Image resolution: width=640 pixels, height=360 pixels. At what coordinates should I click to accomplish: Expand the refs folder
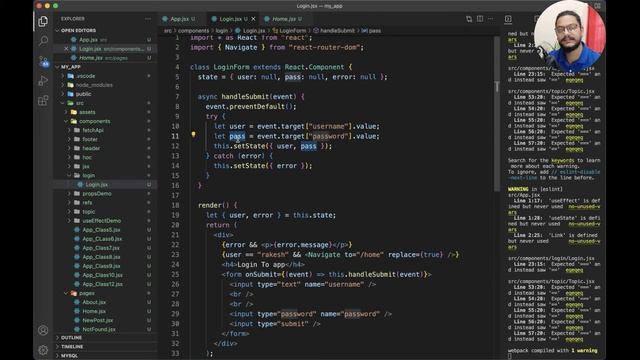pos(87,202)
